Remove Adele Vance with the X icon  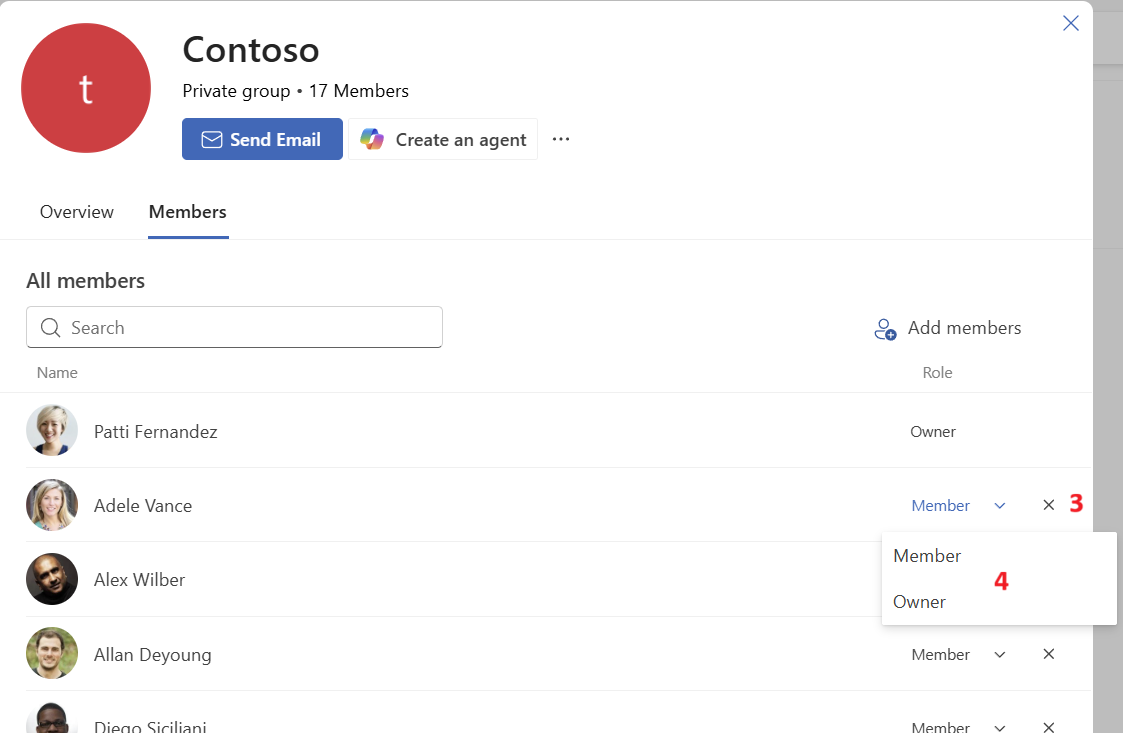point(1049,505)
